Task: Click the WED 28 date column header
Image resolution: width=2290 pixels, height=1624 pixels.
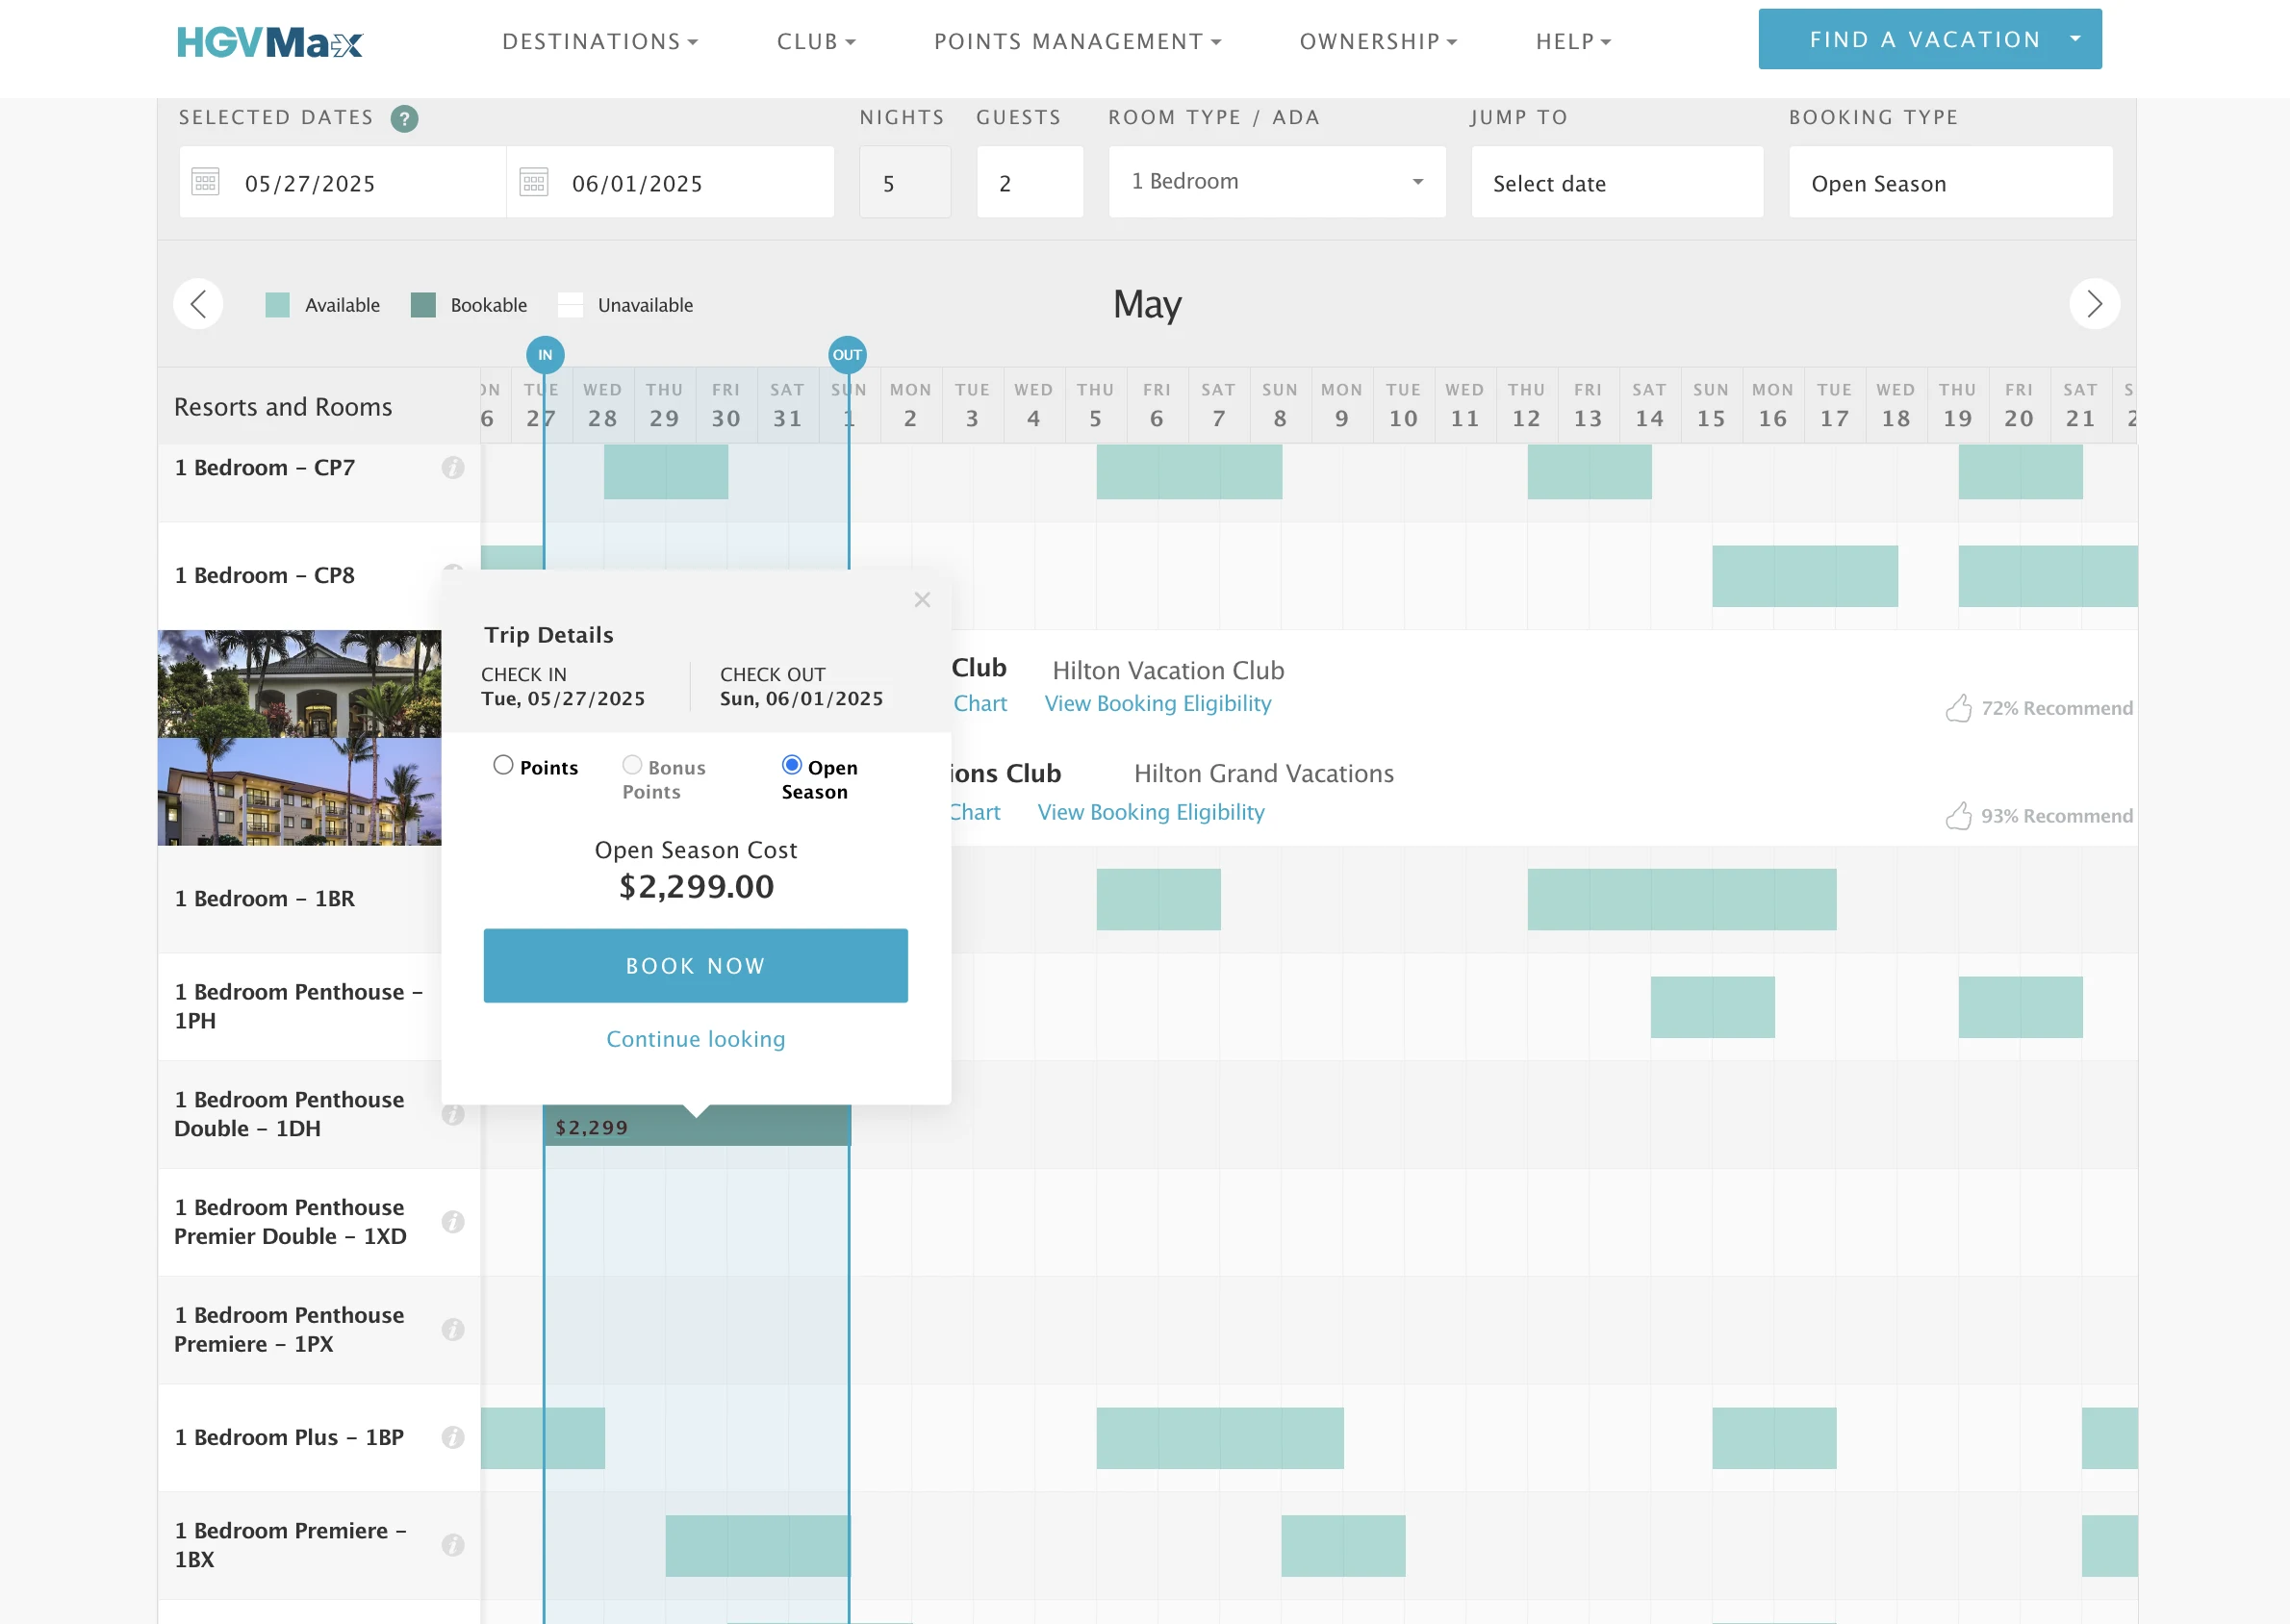Action: 603,405
